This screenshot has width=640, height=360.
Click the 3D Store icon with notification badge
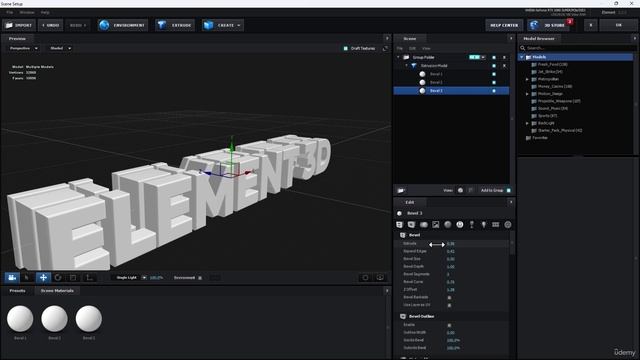[534, 25]
